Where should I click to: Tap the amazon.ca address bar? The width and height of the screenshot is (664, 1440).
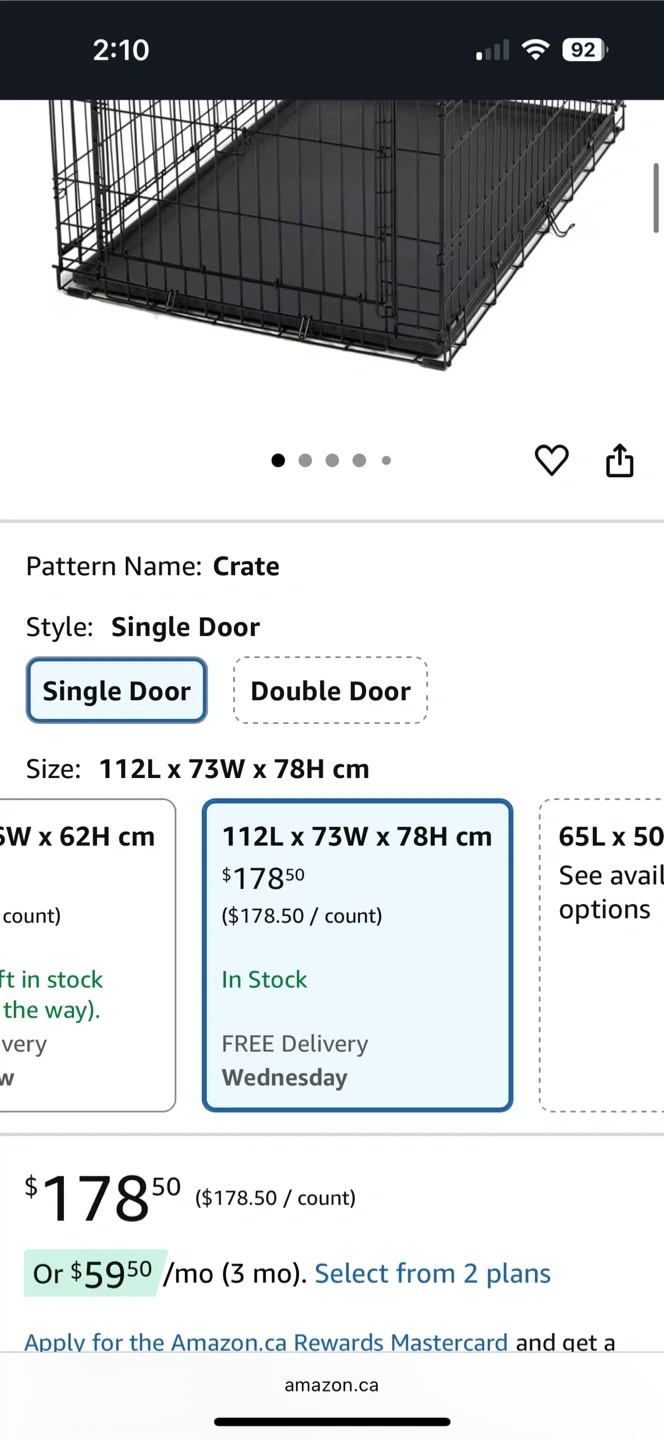pos(331,1385)
